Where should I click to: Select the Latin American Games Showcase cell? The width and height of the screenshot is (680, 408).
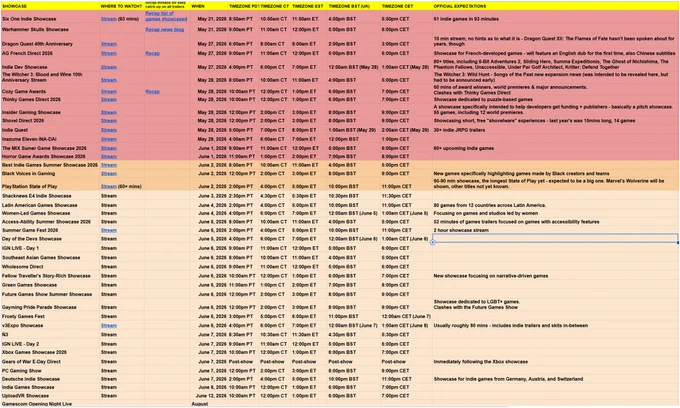click(50, 205)
